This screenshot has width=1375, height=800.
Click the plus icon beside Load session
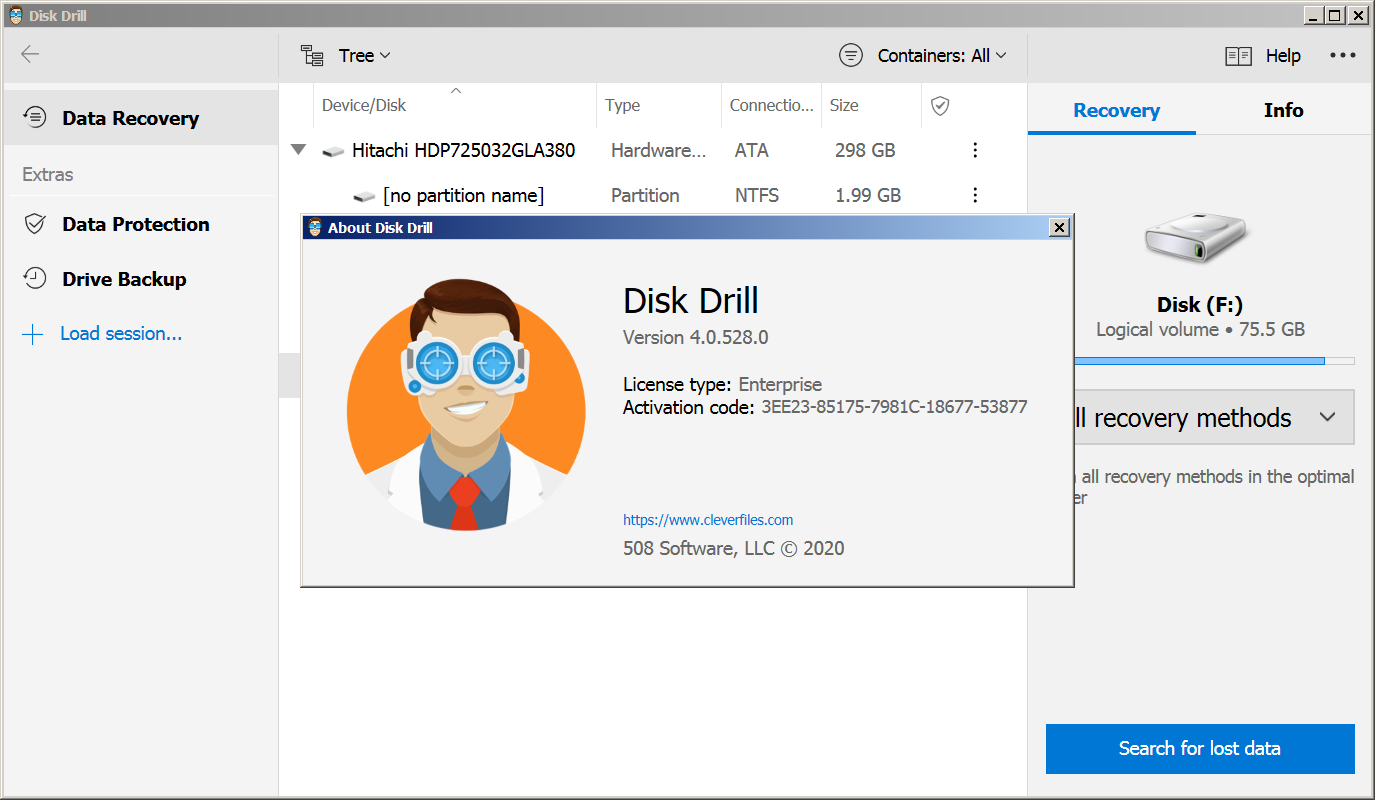(33, 334)
